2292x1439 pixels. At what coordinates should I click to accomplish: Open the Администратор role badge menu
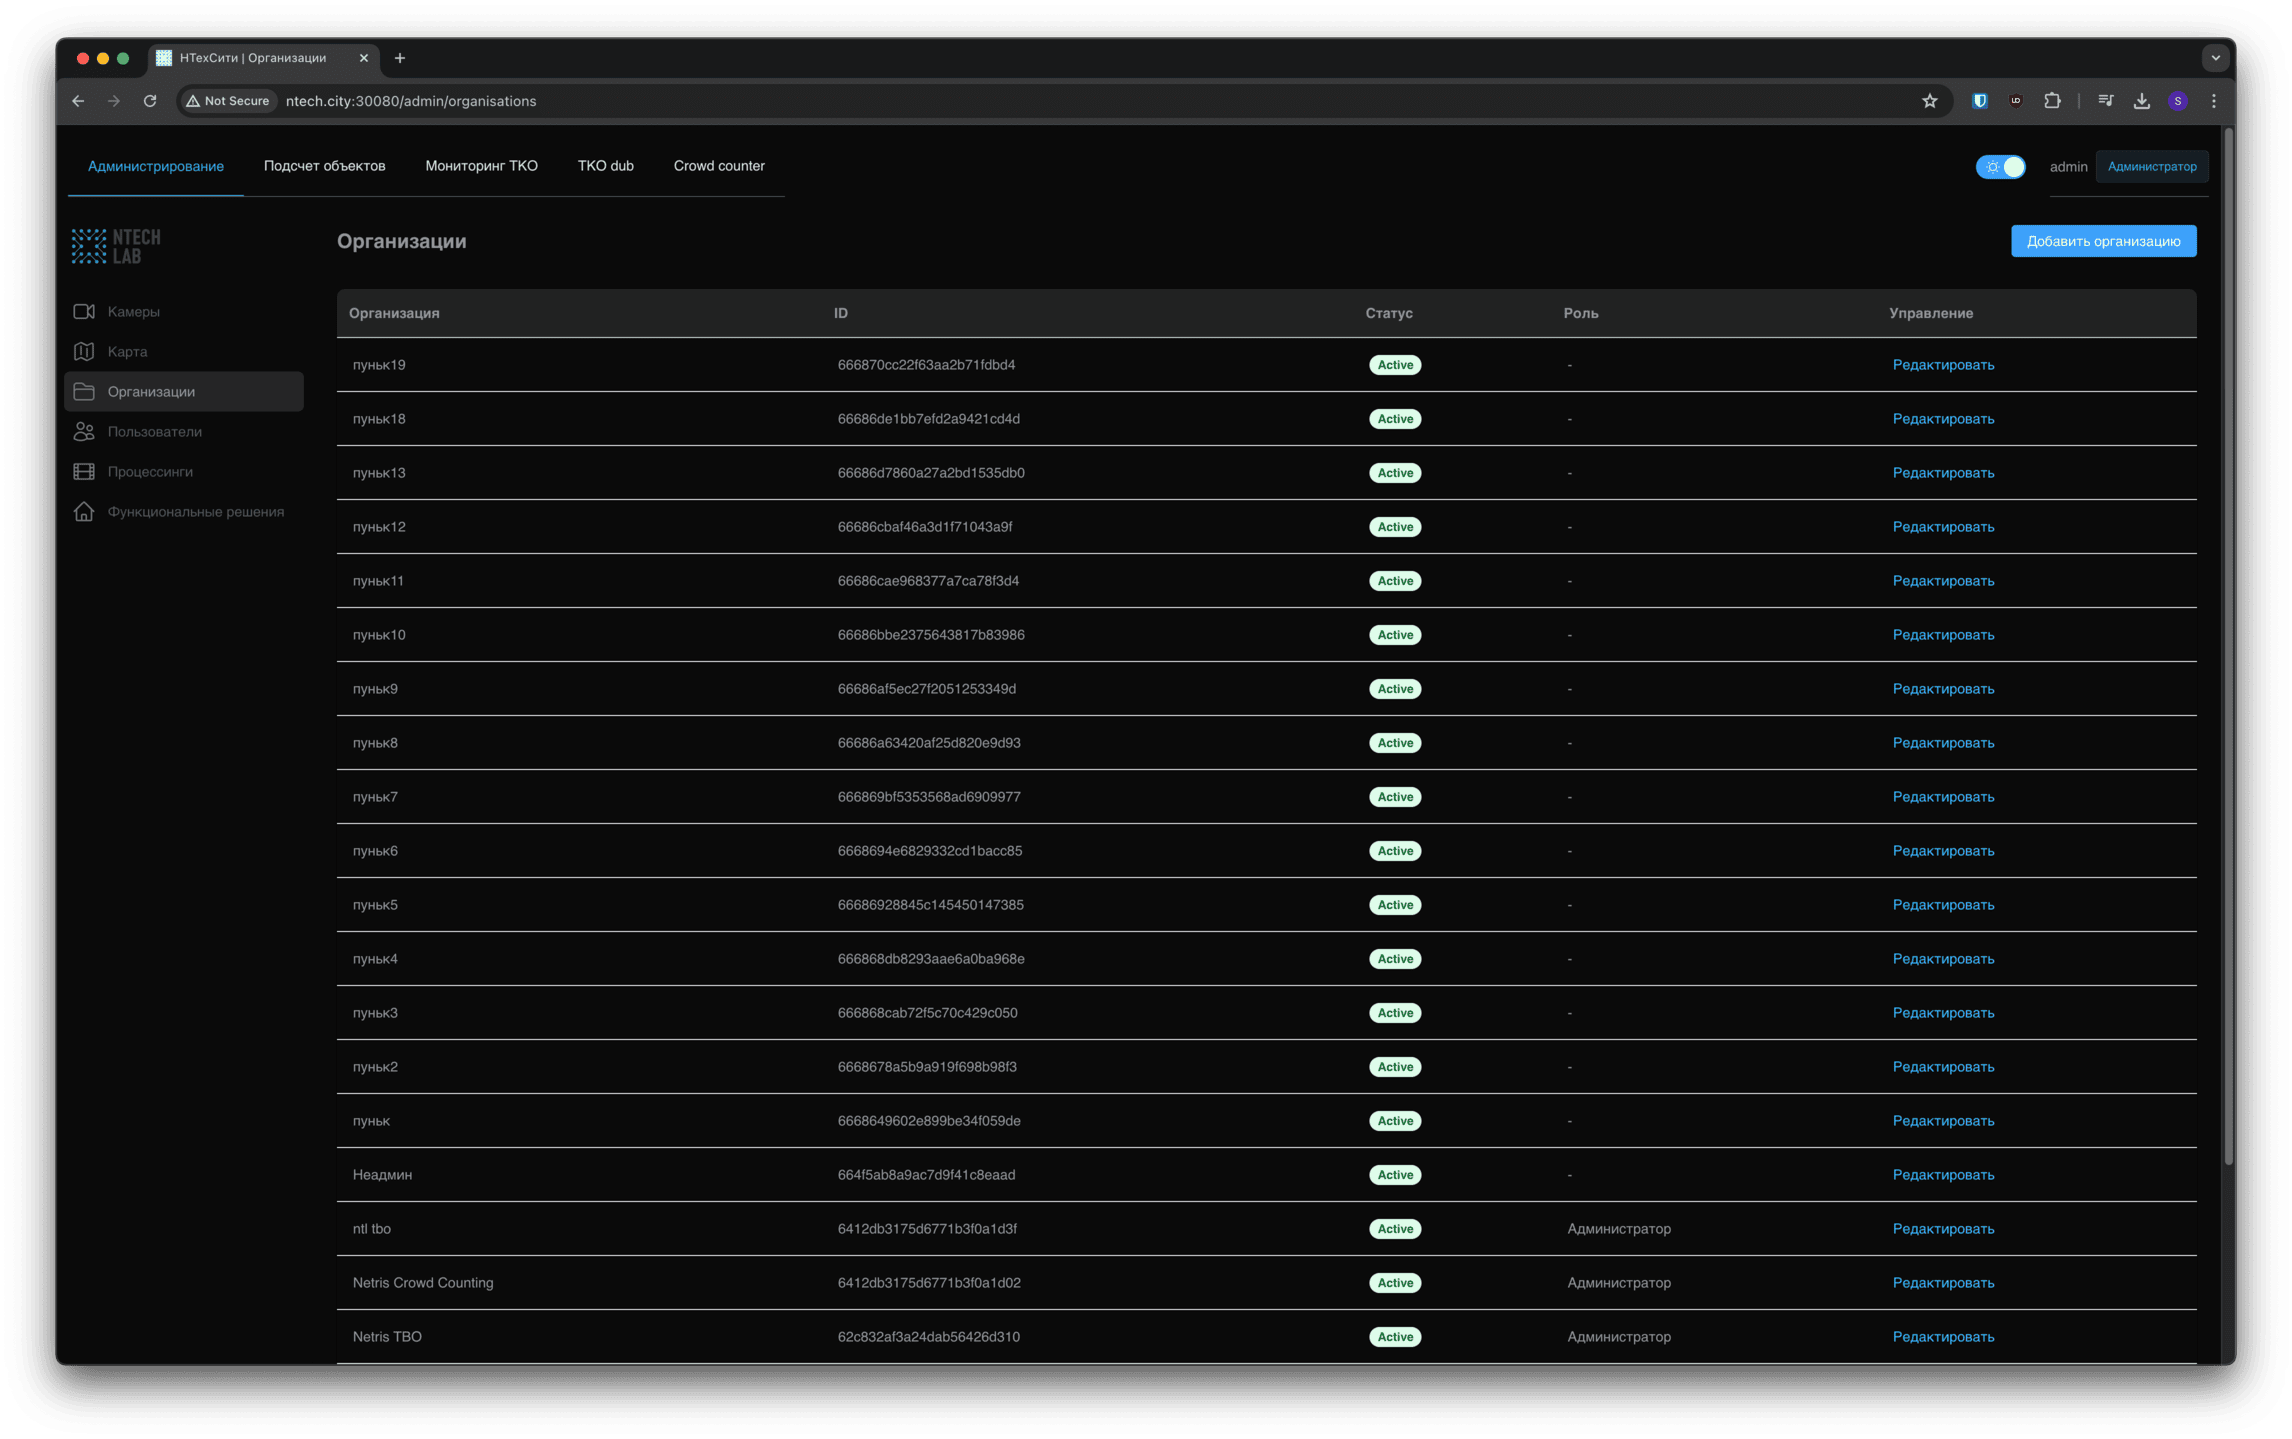click(2151, 167)
